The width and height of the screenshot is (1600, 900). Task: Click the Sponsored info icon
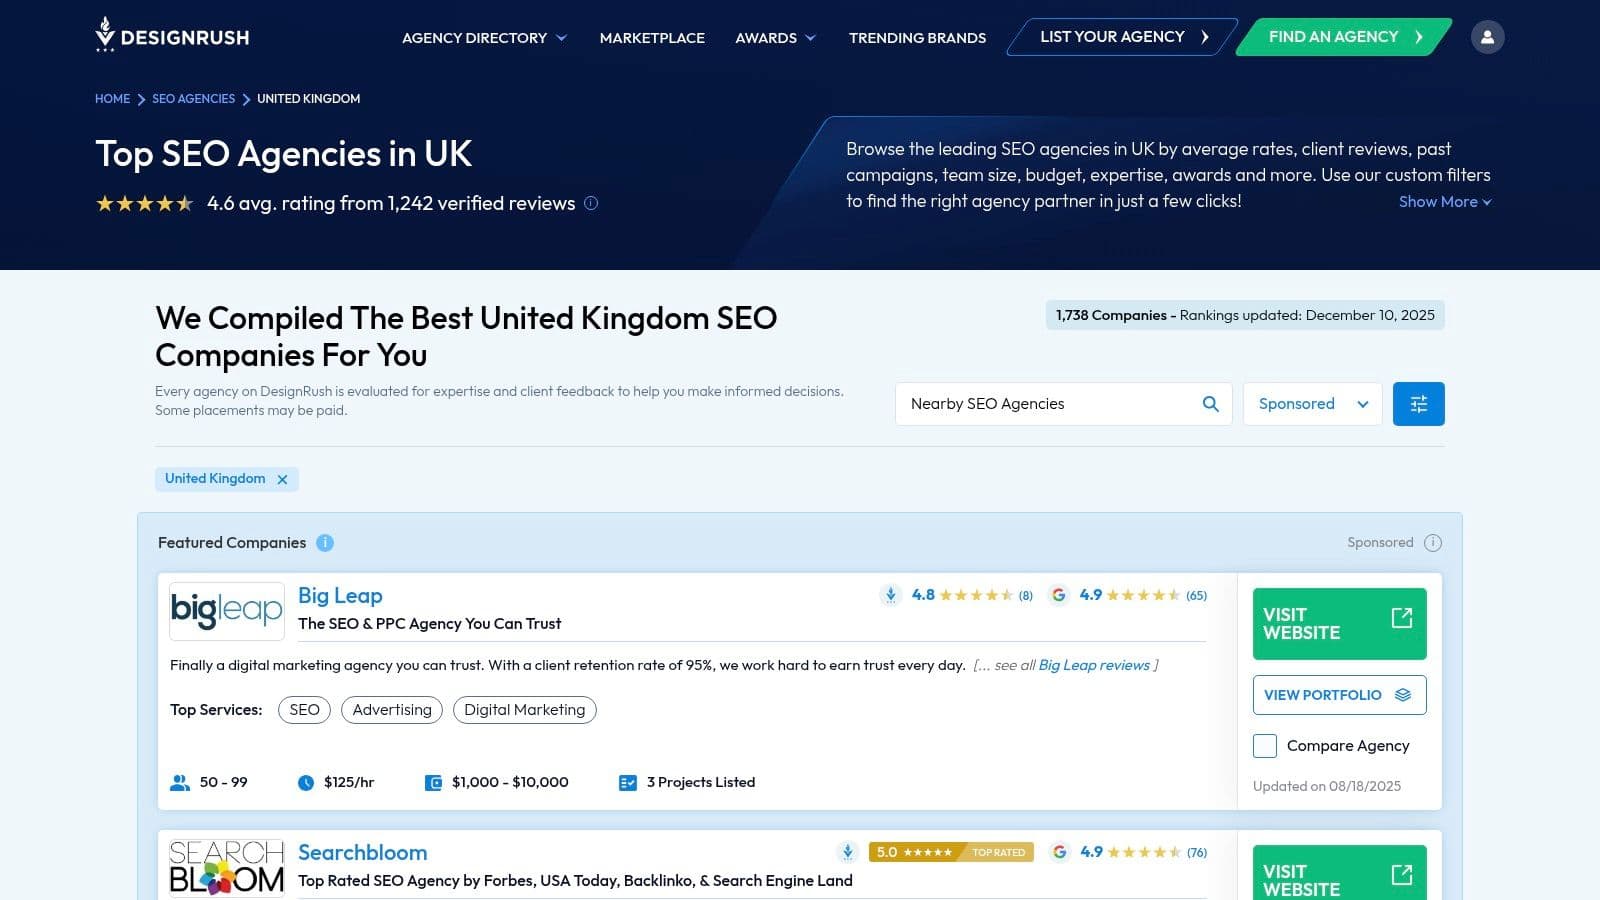coord(1433,543)
